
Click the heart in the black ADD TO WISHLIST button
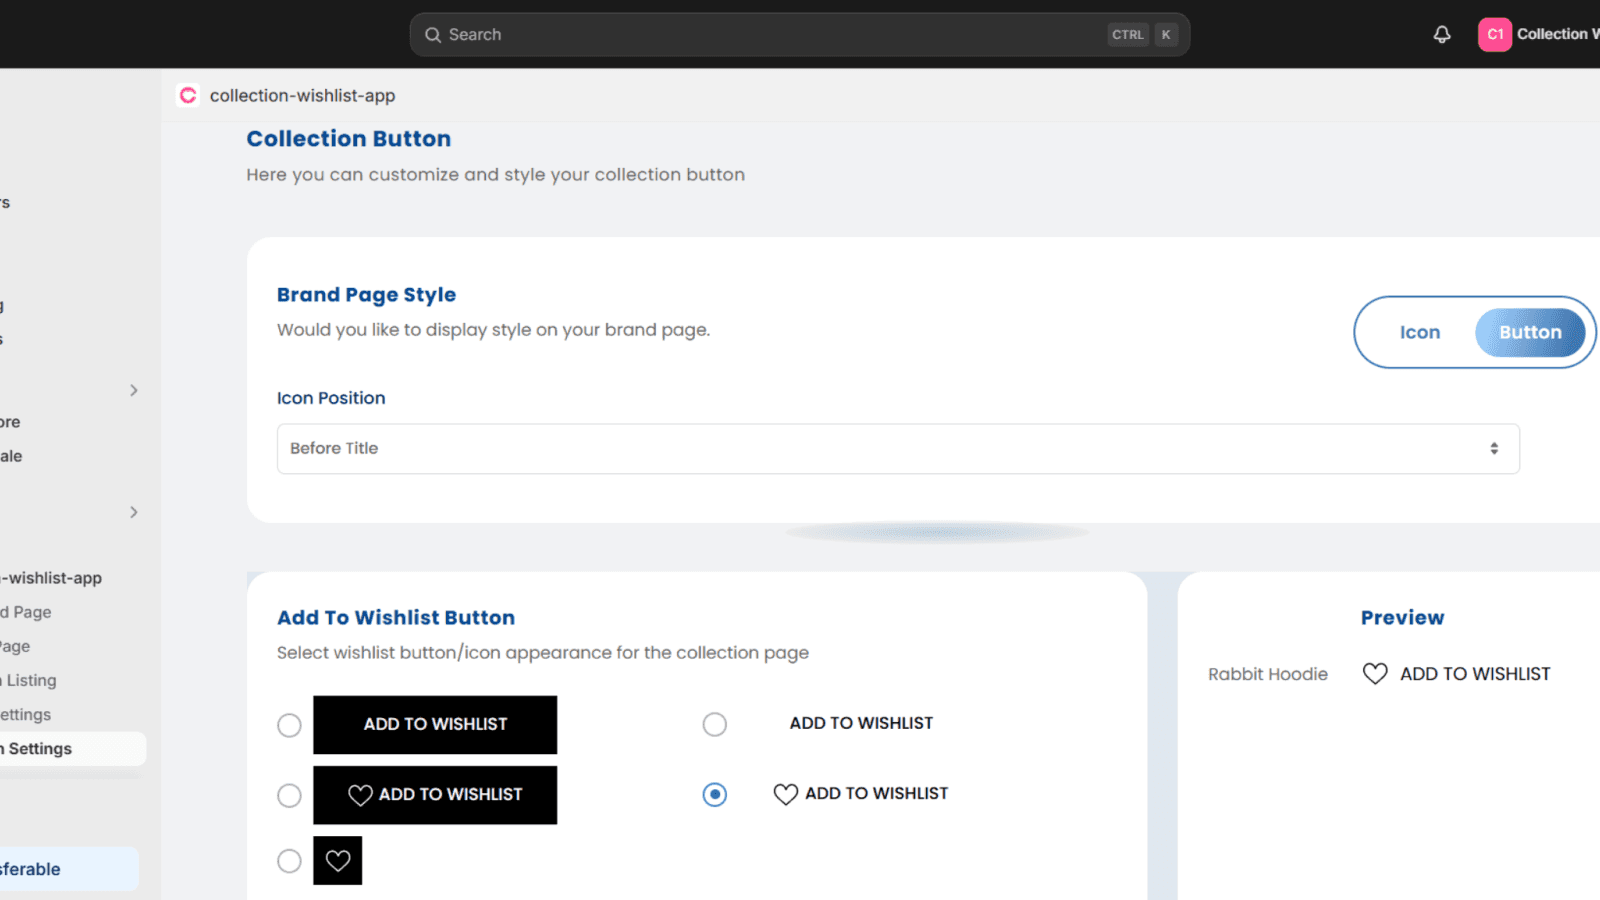[360, 795]
